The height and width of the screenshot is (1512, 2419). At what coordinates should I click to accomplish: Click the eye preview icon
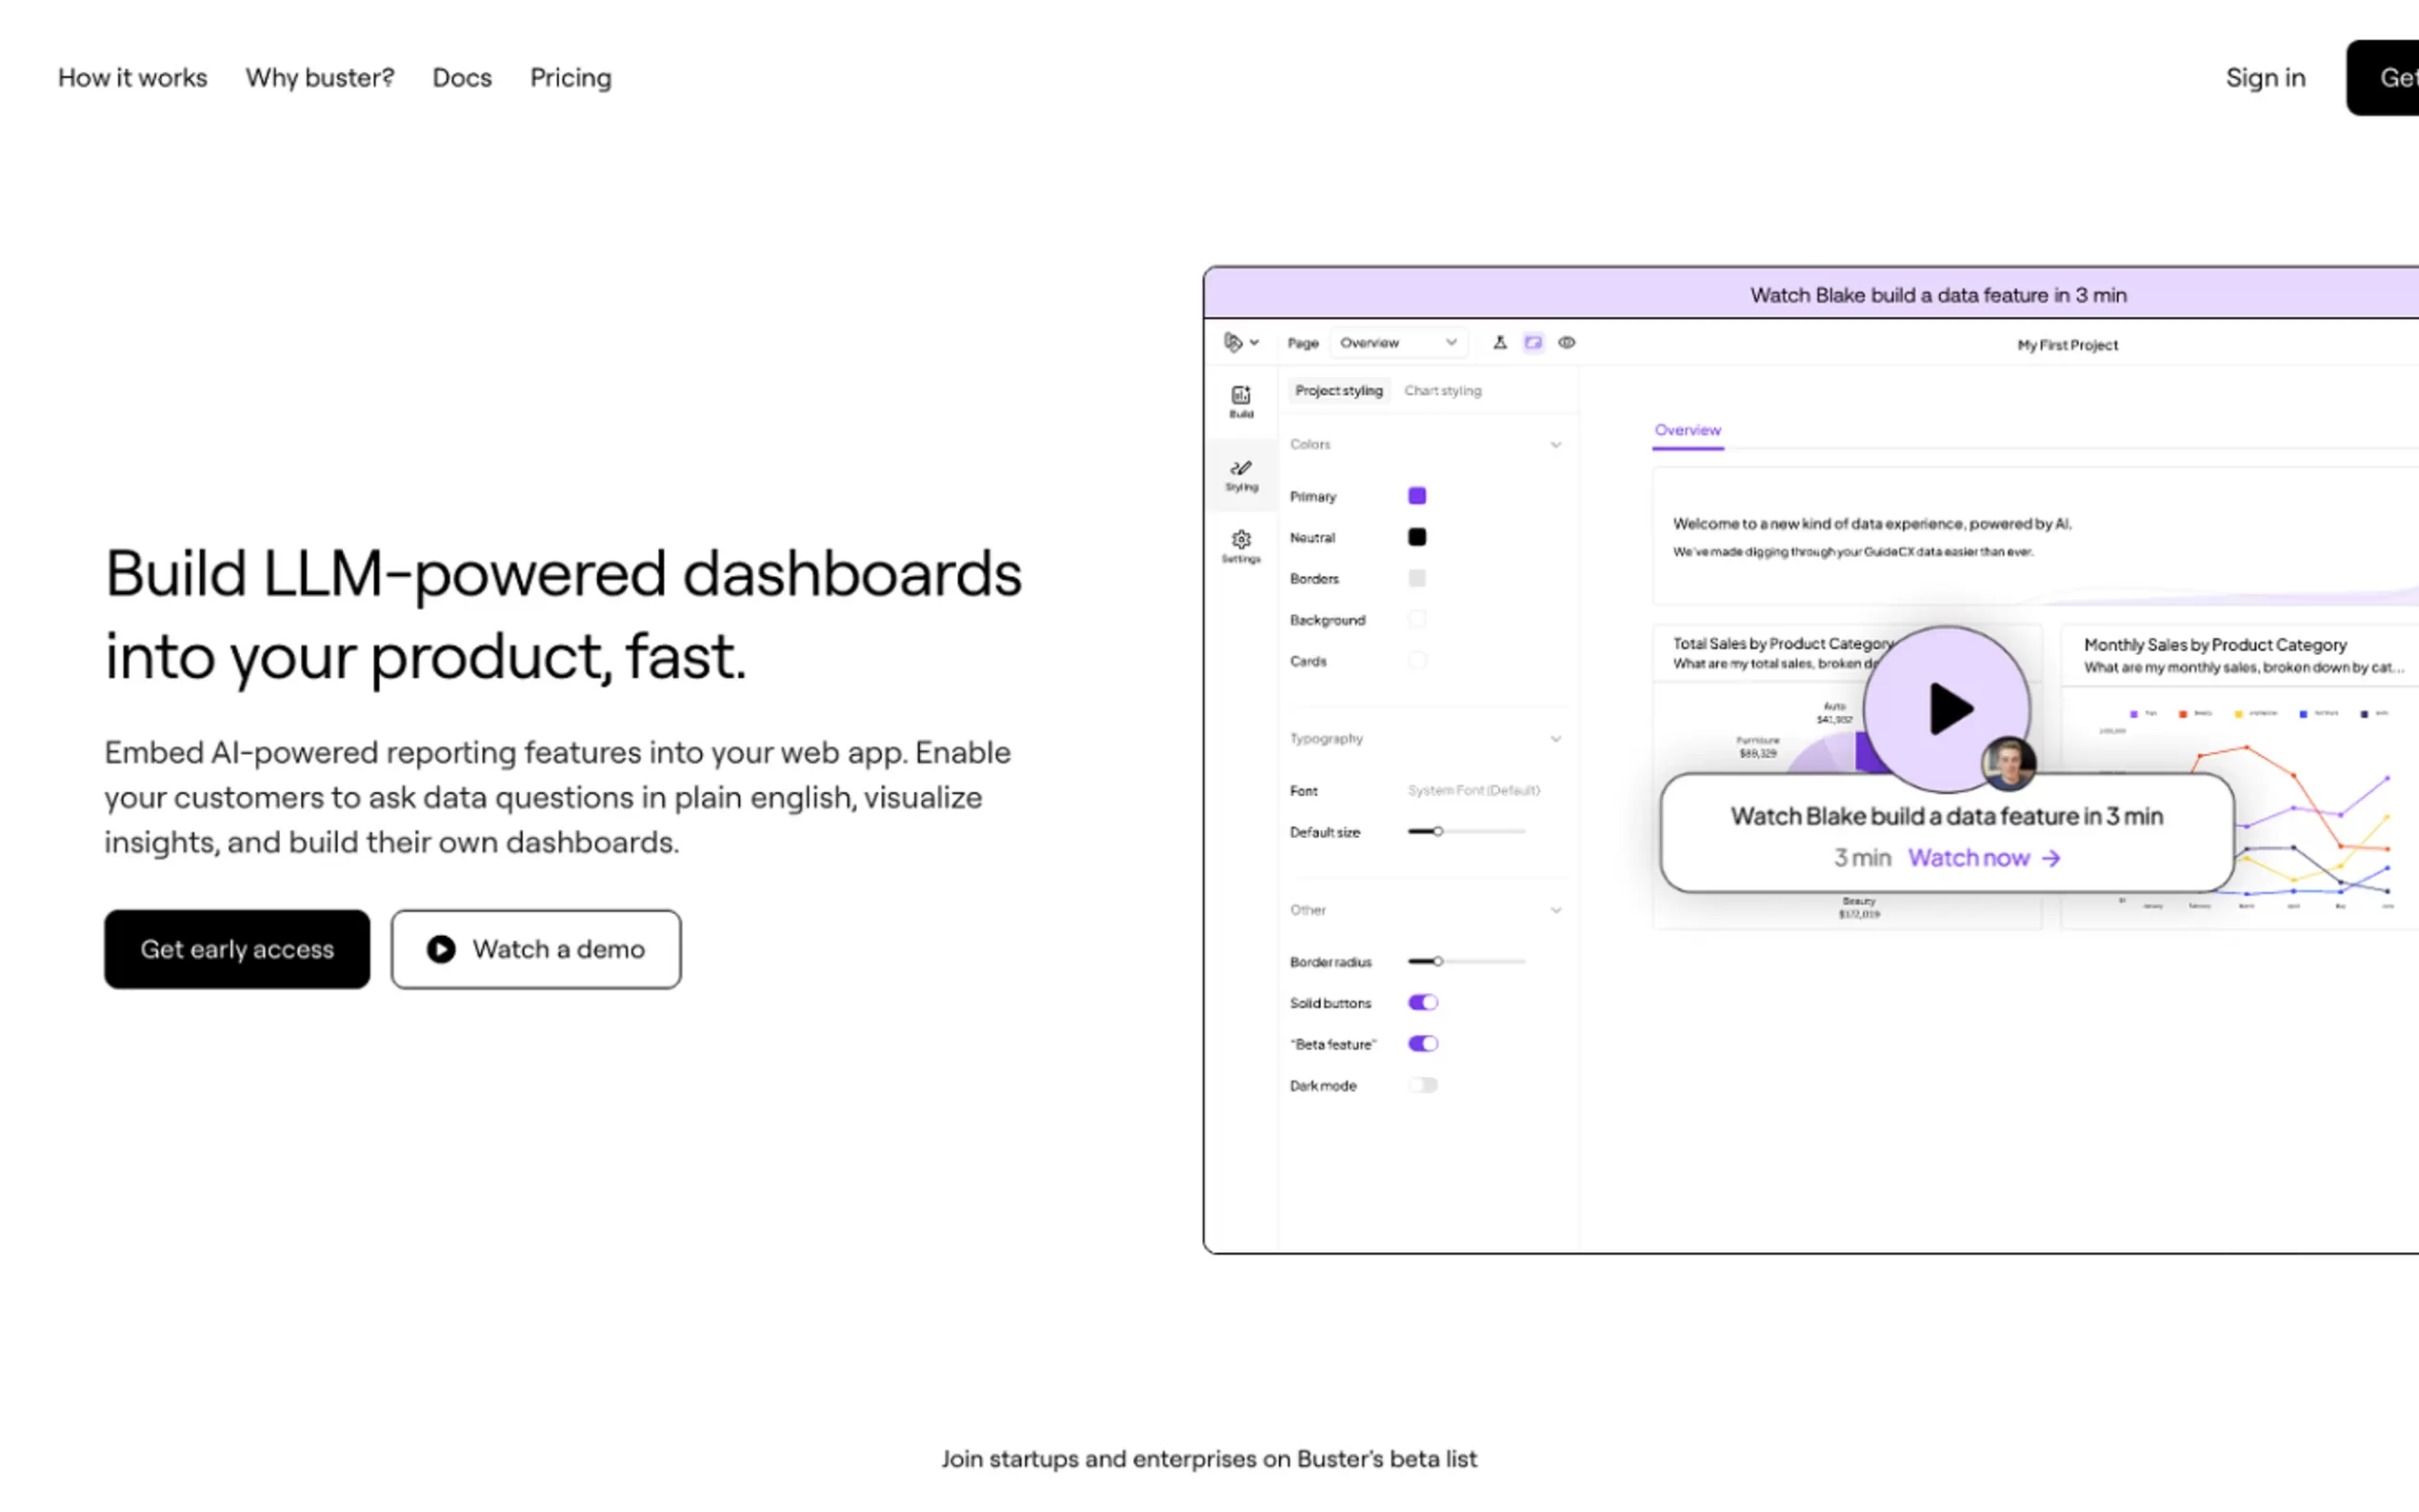point(1566,342)
